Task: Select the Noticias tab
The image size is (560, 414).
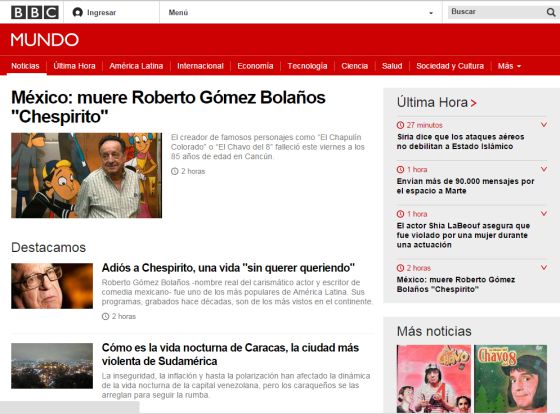Action: tap(25, 66)
